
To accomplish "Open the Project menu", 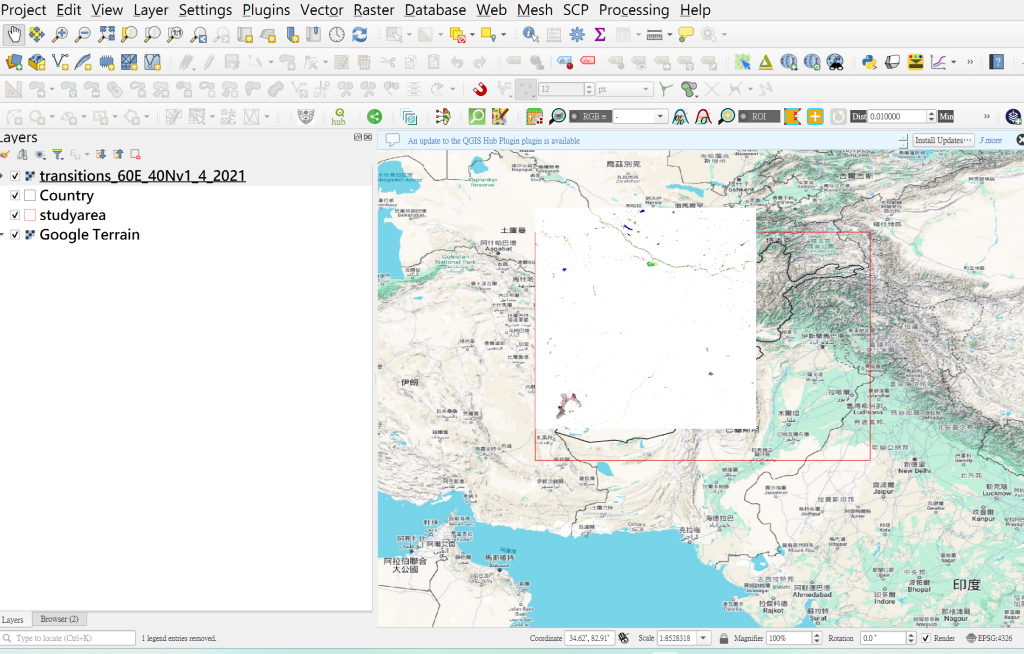I will point(23,10).
